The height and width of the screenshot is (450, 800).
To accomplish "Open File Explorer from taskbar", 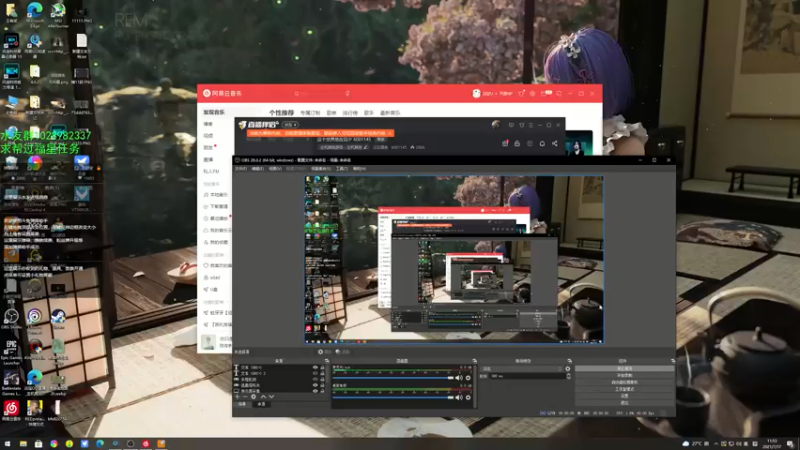I will coord(23,444).
